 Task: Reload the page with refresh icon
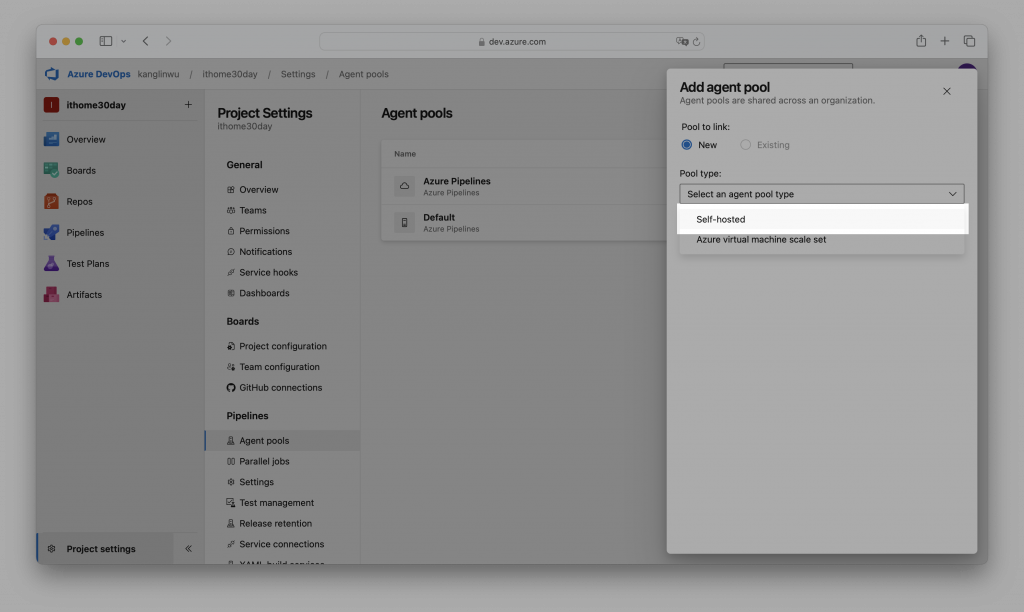[696, 42]
